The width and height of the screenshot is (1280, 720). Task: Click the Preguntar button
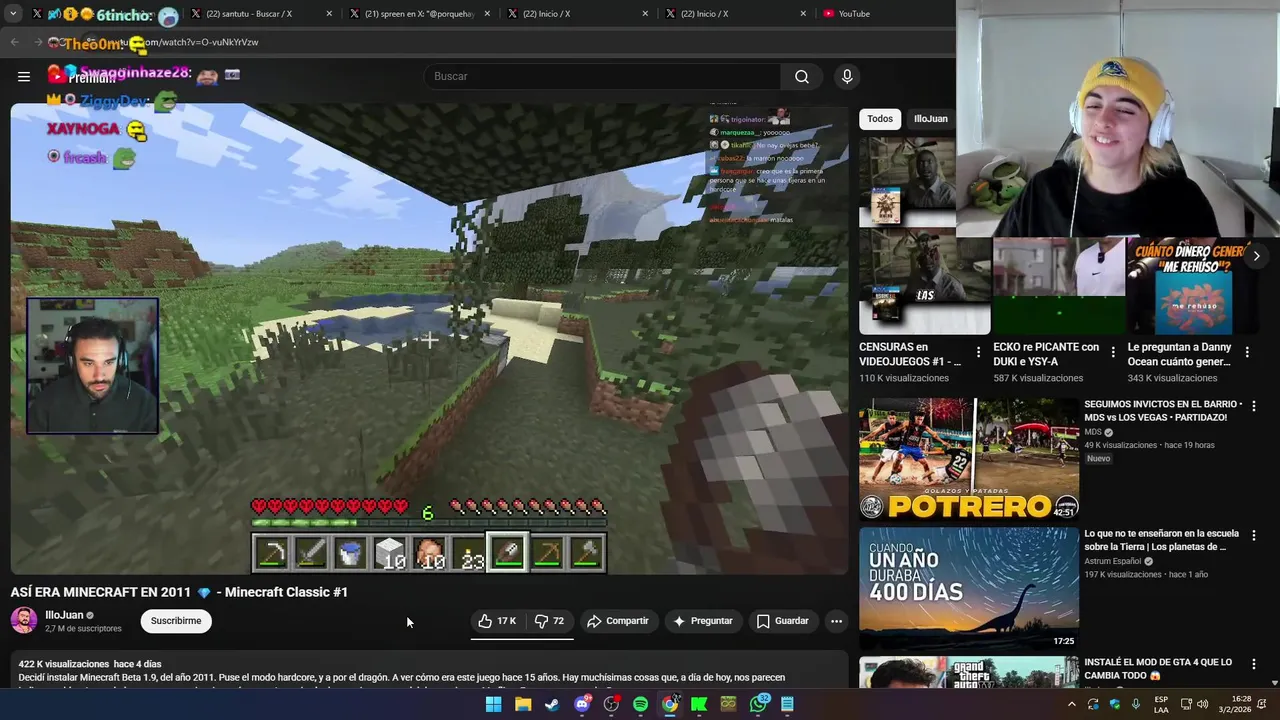[702, 621]
